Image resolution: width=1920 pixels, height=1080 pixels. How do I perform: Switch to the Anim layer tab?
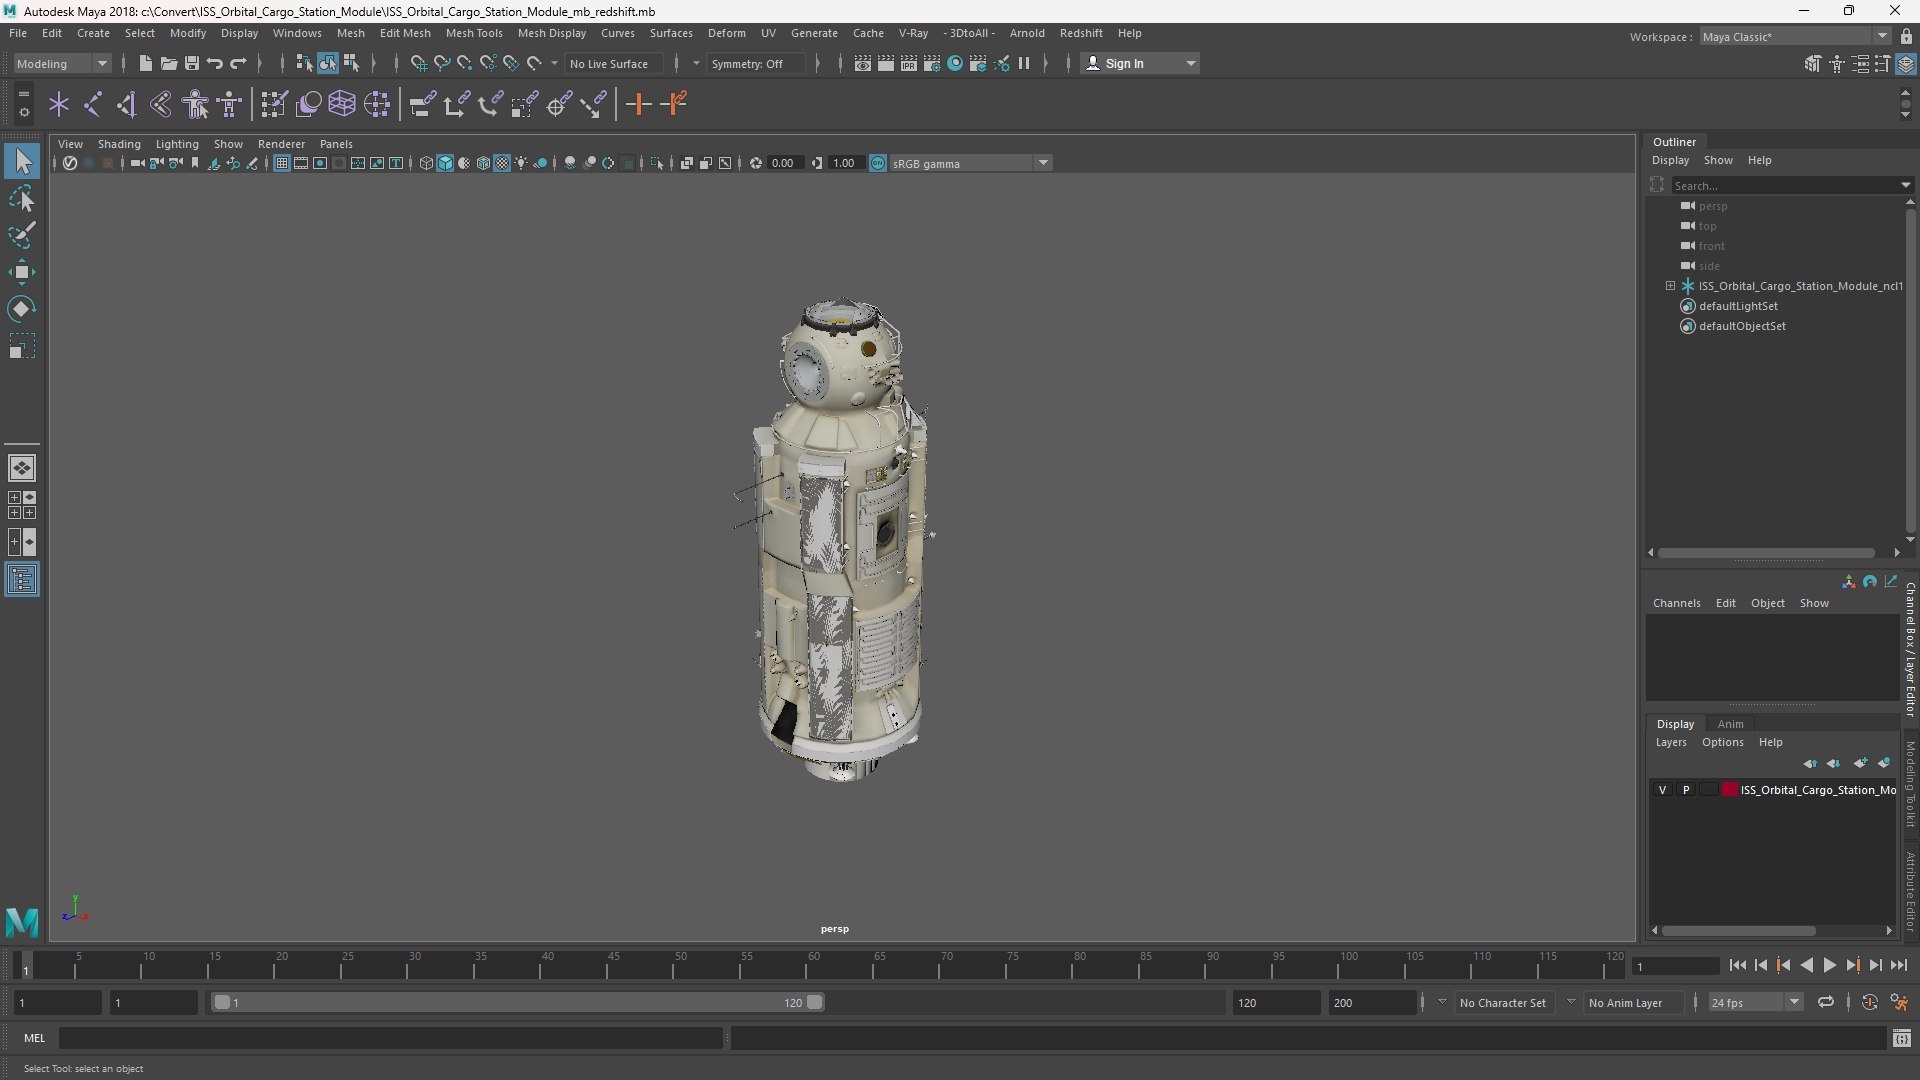pos(1730,724)
